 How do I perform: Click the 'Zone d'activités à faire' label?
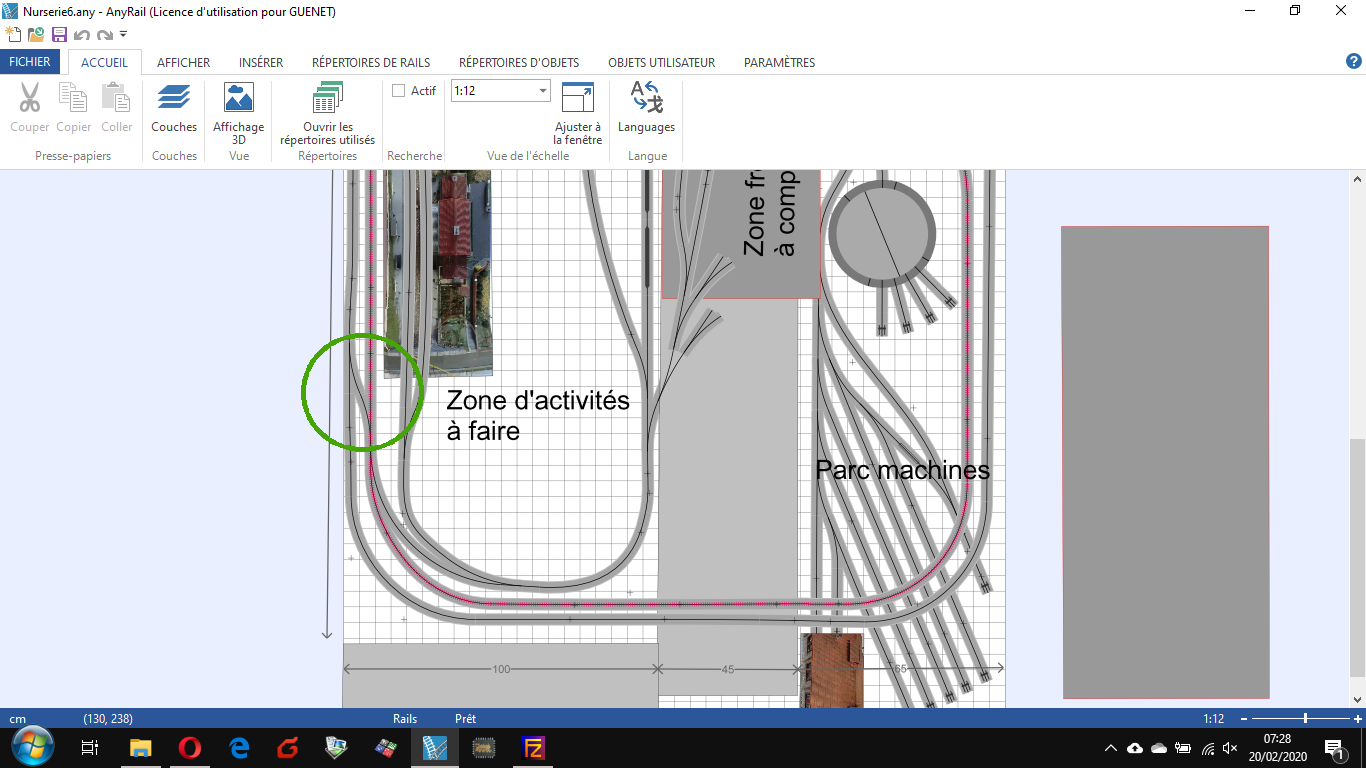[x=538, y=416]
